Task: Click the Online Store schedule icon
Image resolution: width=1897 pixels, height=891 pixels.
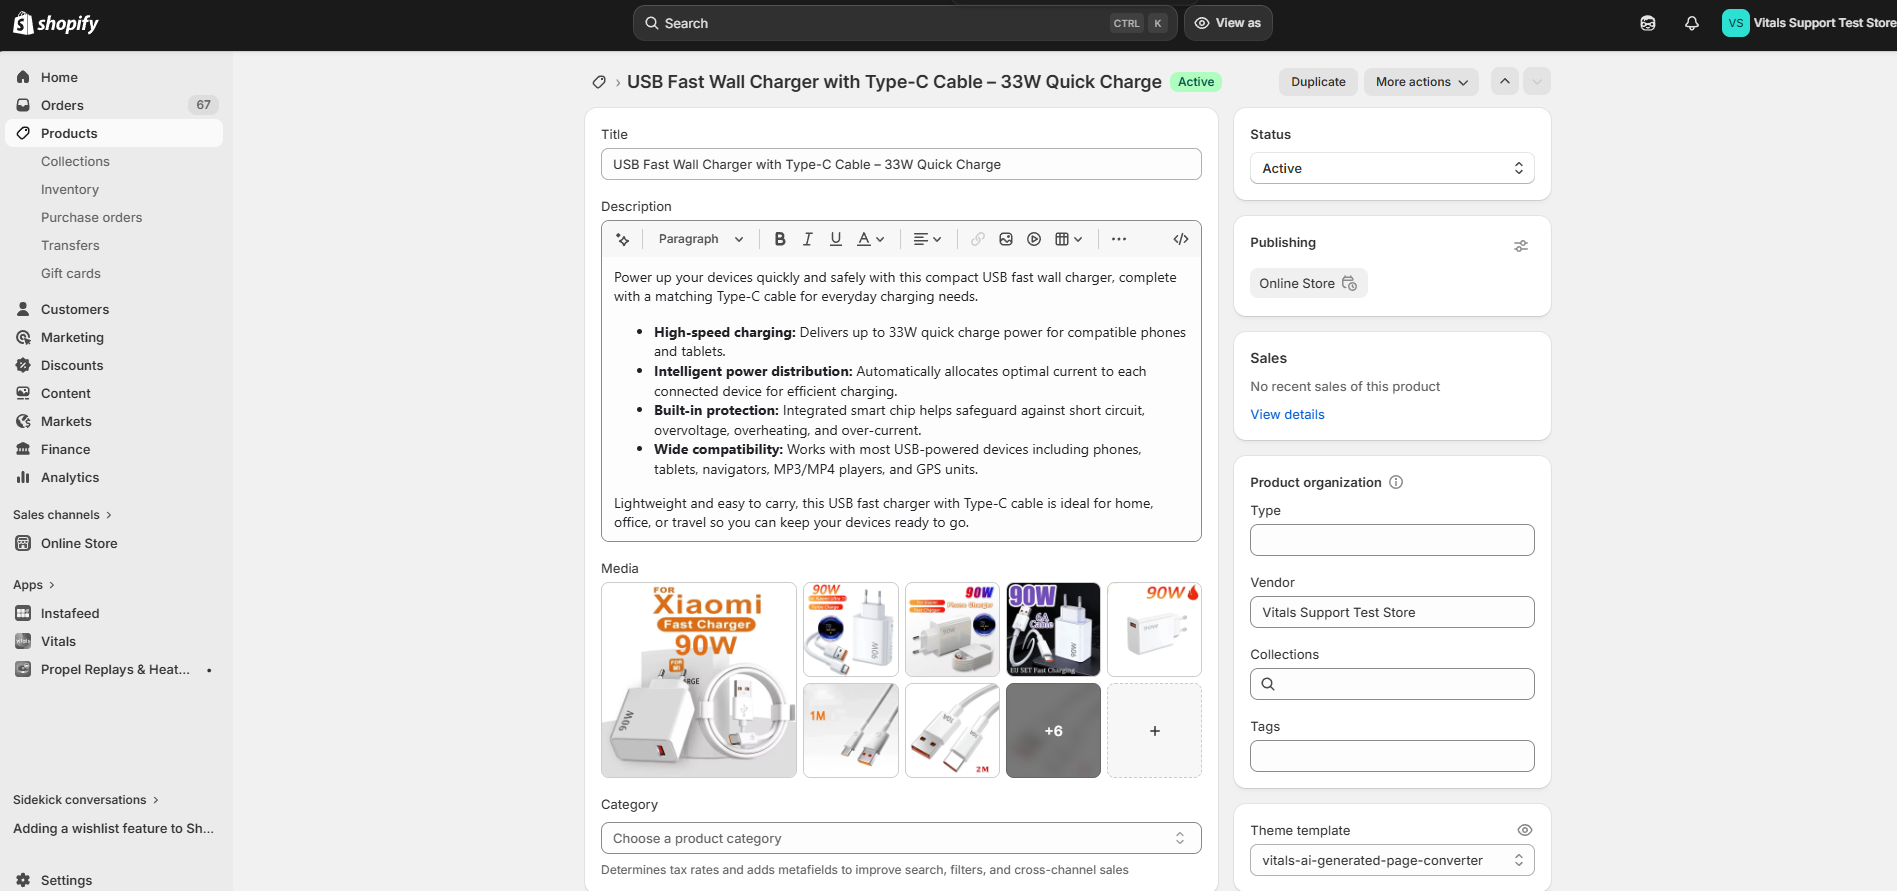Action: click(1349, 283)
